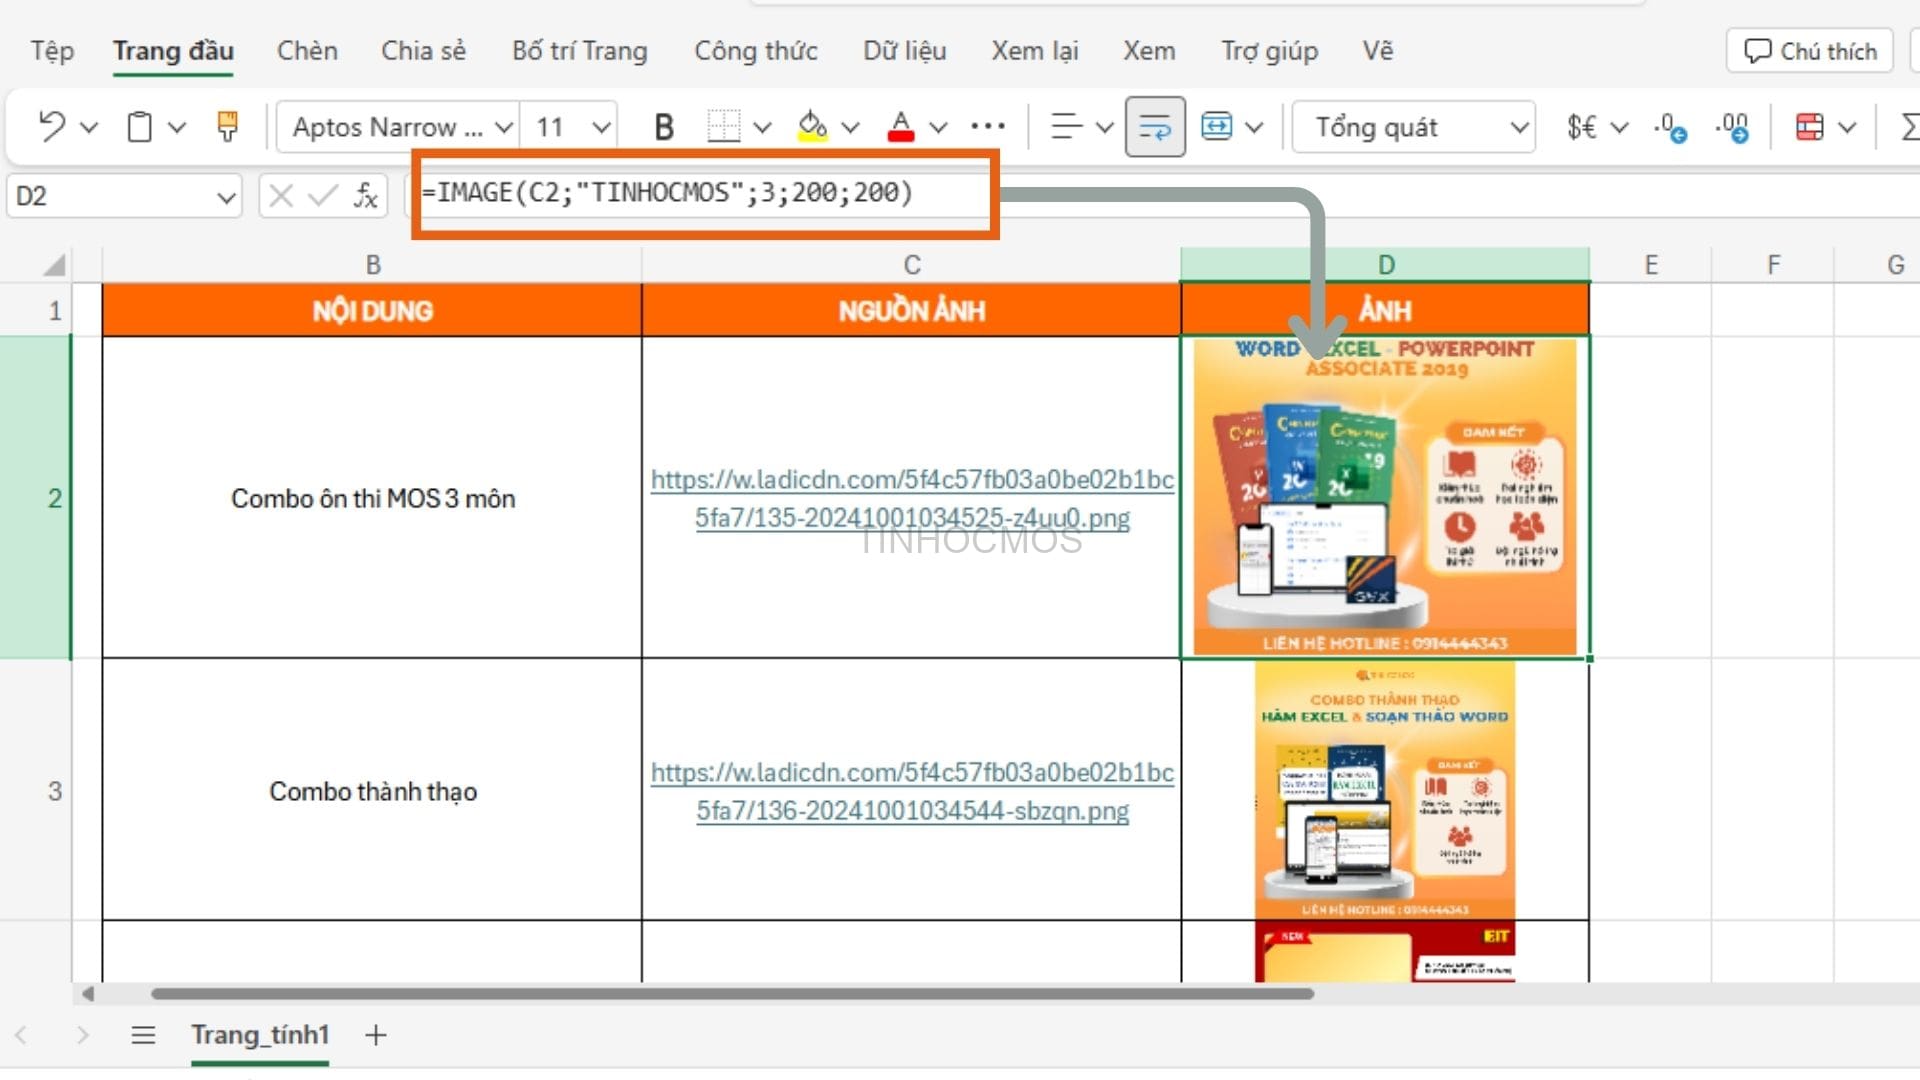
Task: Switch to the Dữ liệu tab
Action: click(x=905, y=51)
